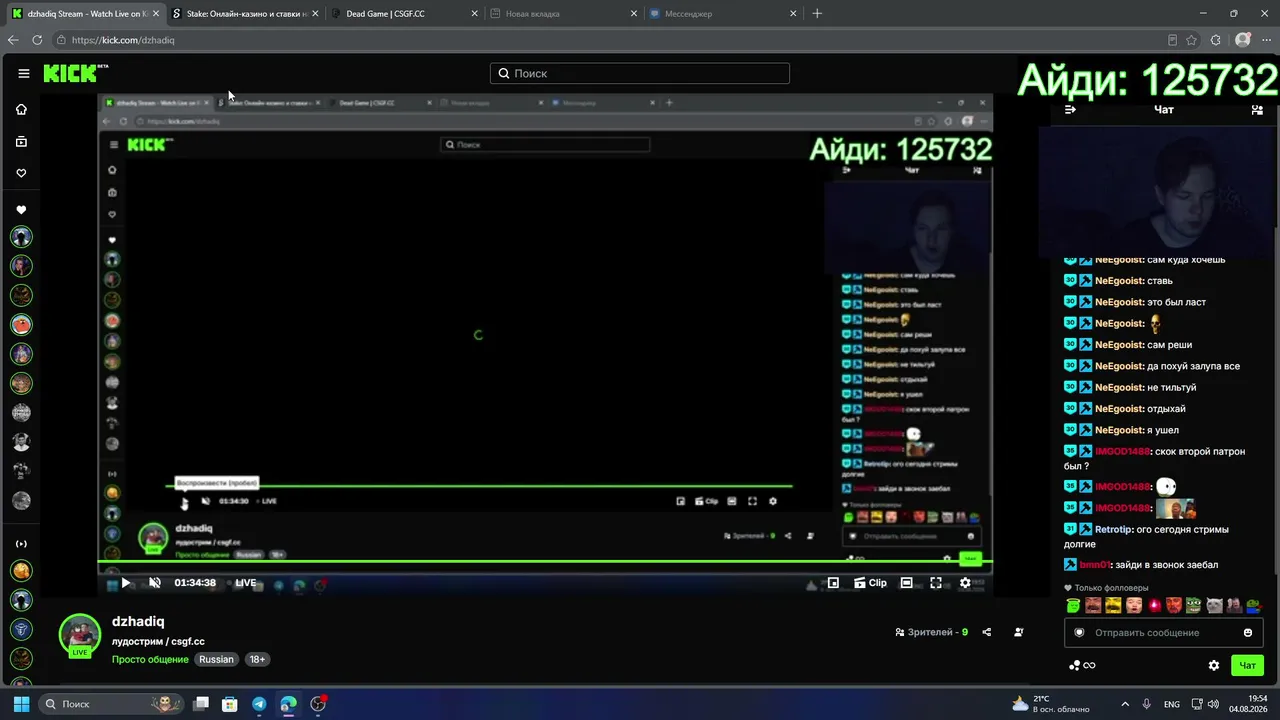Open Microsoft Edge from the taskbar

click(288, 704)
